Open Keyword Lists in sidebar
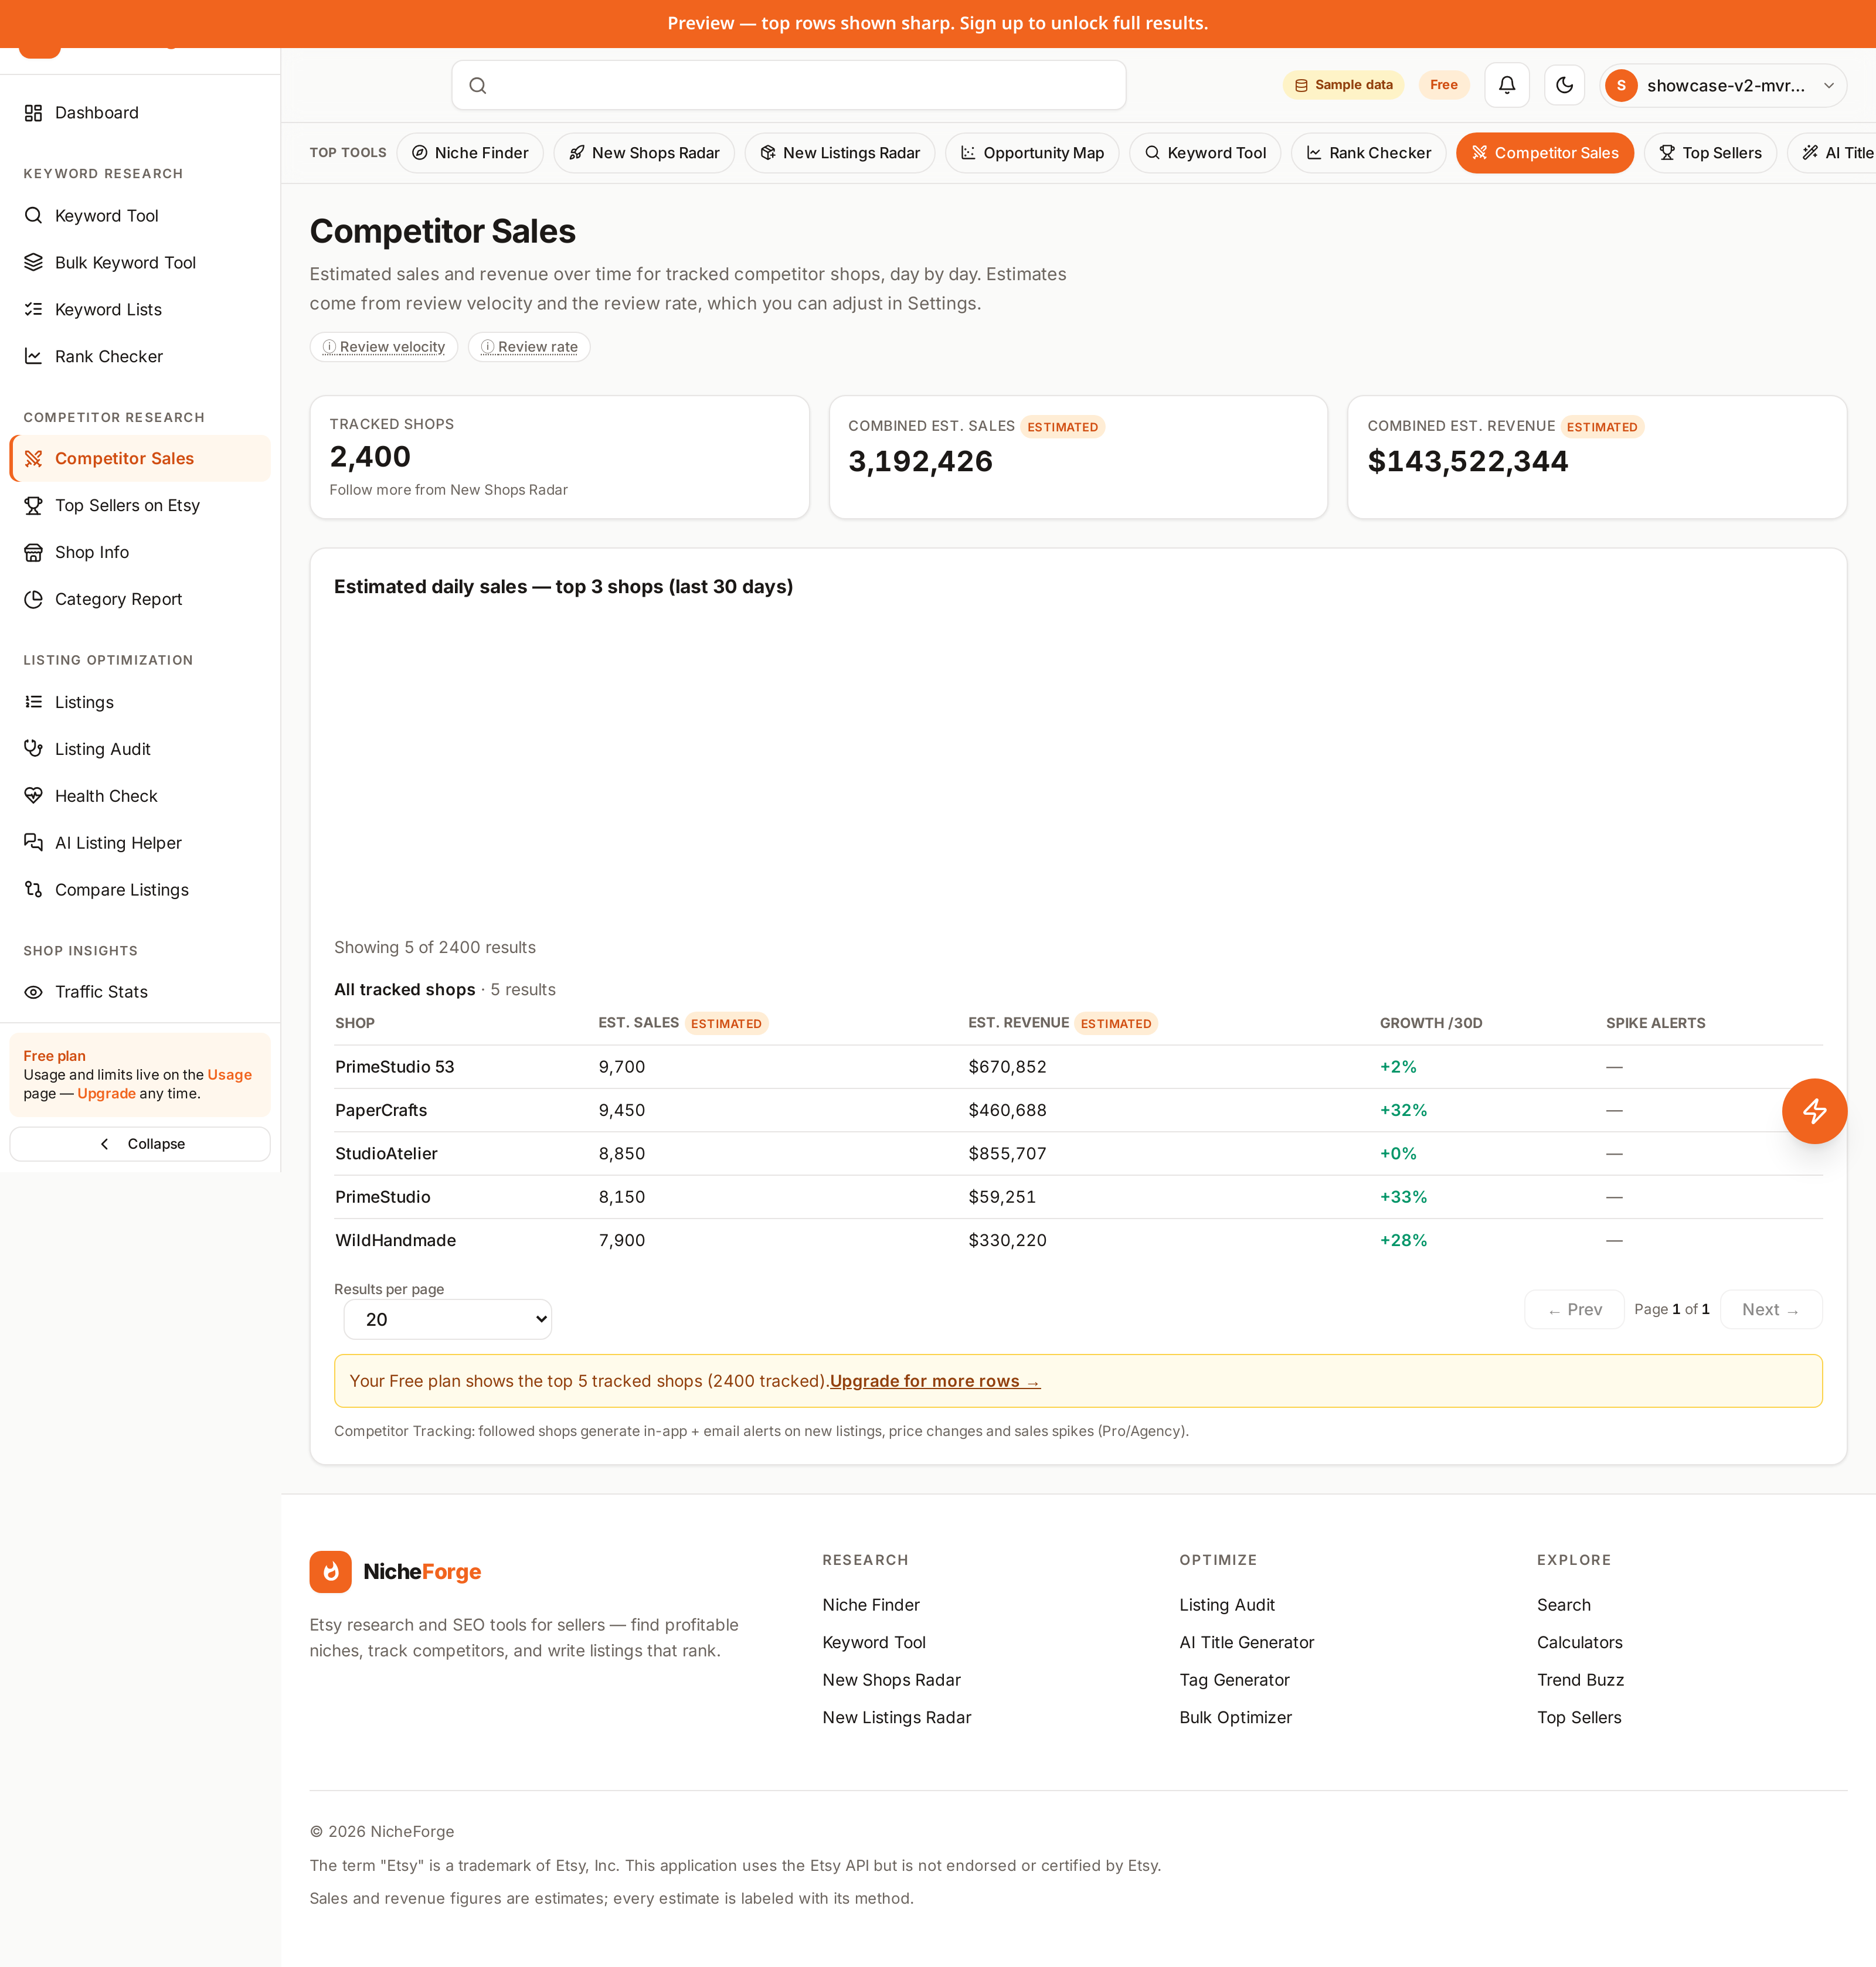 (140, 310)
